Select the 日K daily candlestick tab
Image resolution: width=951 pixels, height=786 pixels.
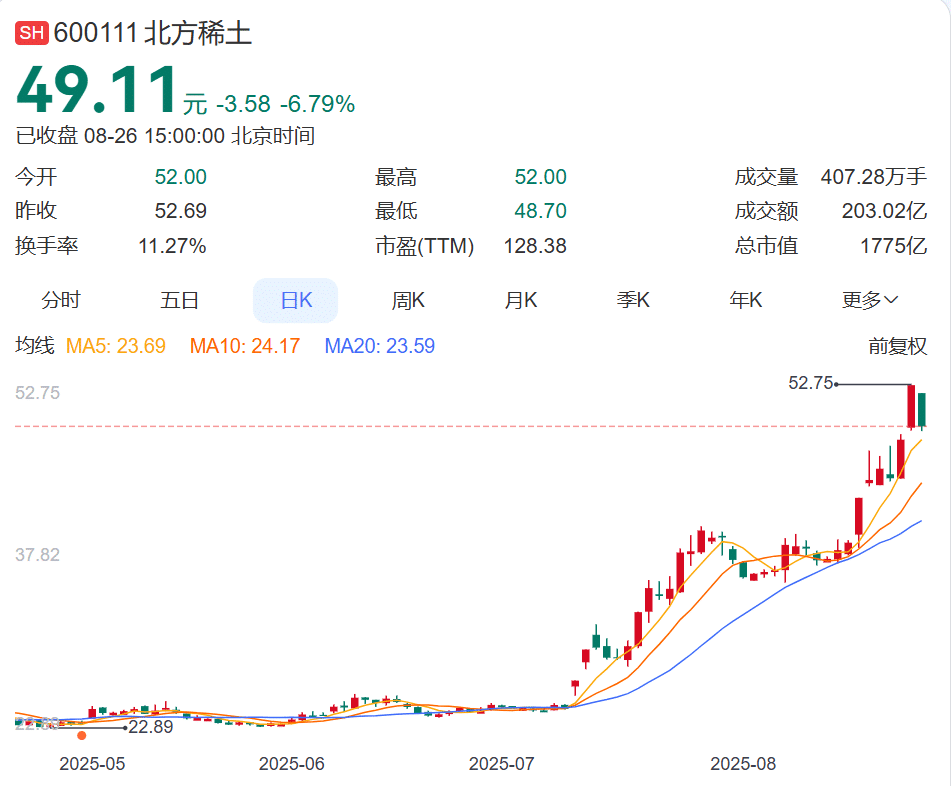coord(295,300)
